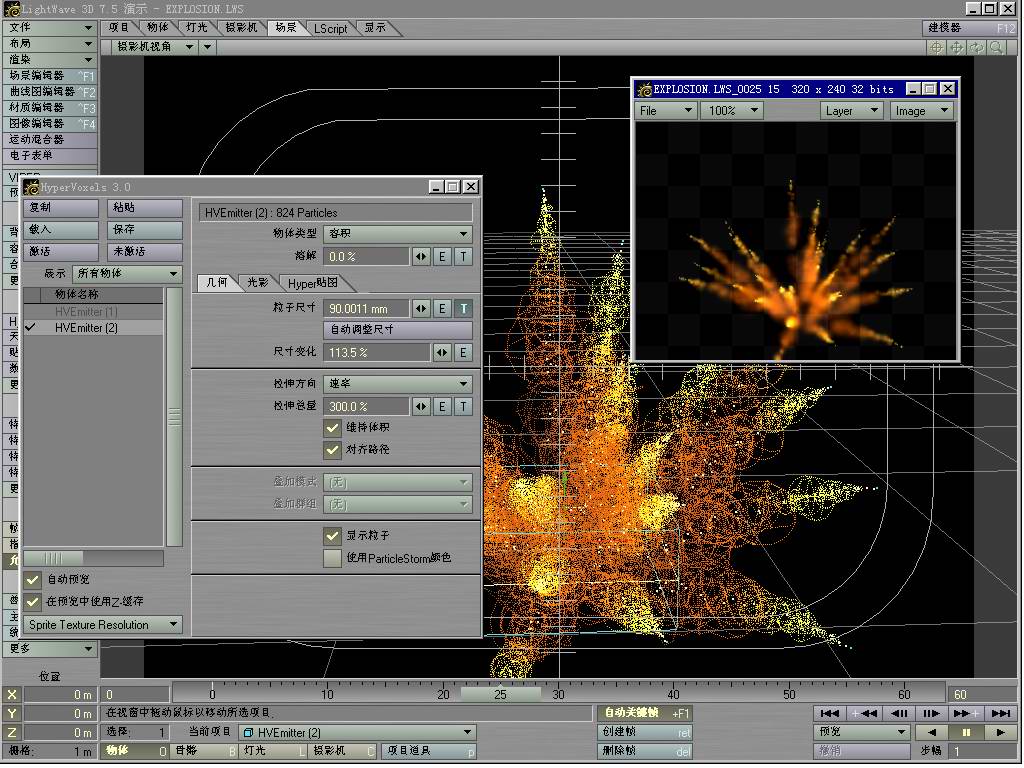Open 拉伸方向 速率 dropdown
This screenshot has height=768, width=1024.
(x=398, y=384)
